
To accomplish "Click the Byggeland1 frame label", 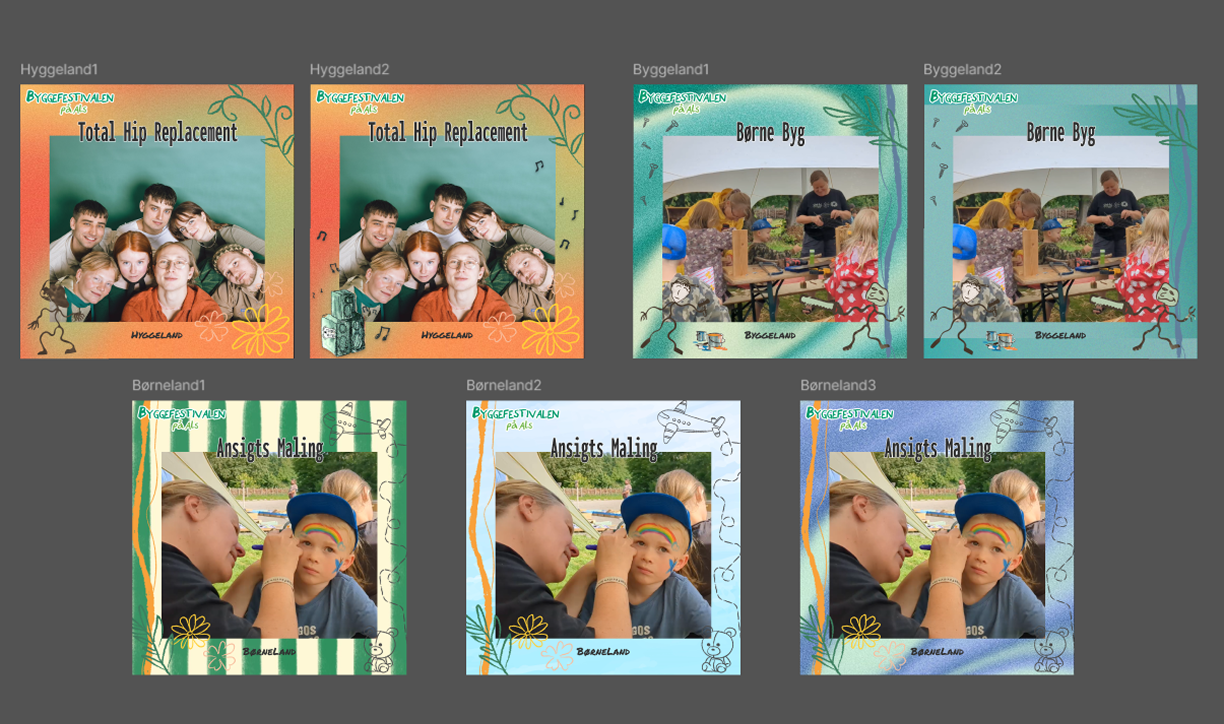I will 670,70.
